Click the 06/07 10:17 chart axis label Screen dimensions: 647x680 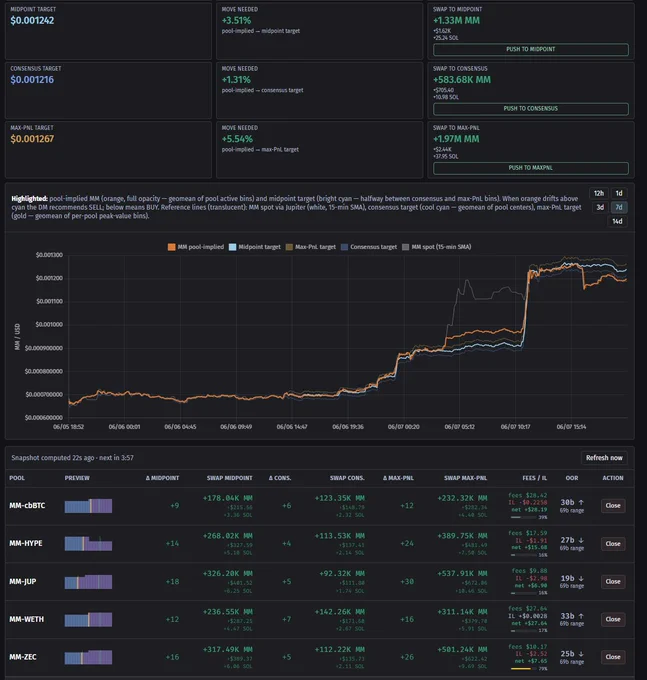click(515, 427)
